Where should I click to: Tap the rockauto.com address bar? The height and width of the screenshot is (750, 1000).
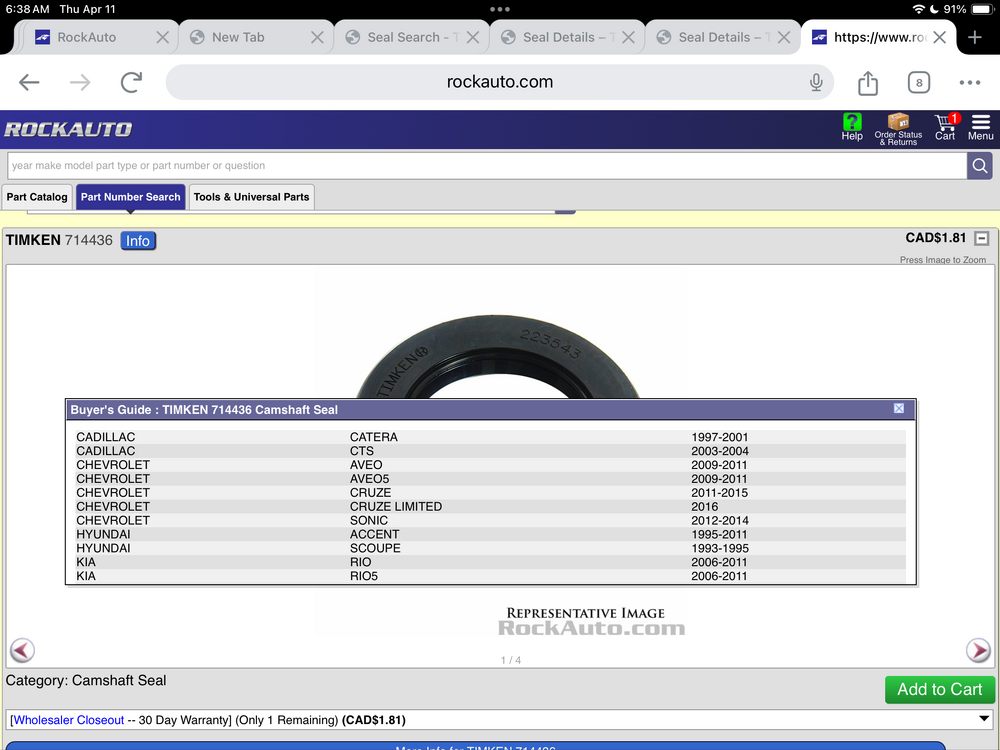tap(499, 82)
